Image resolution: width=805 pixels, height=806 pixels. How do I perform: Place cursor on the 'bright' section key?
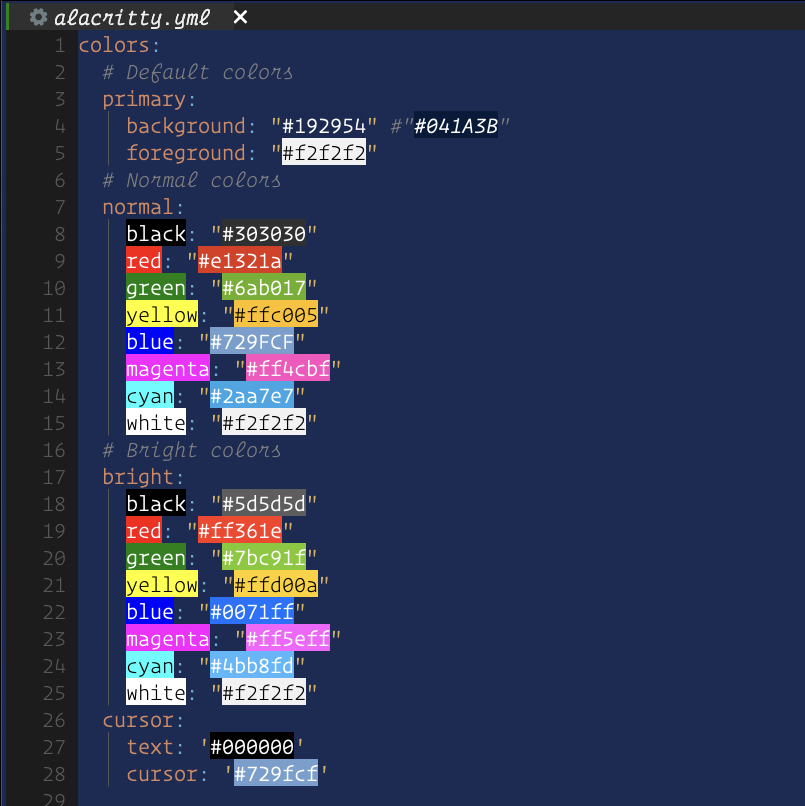(x=138, y=477)
